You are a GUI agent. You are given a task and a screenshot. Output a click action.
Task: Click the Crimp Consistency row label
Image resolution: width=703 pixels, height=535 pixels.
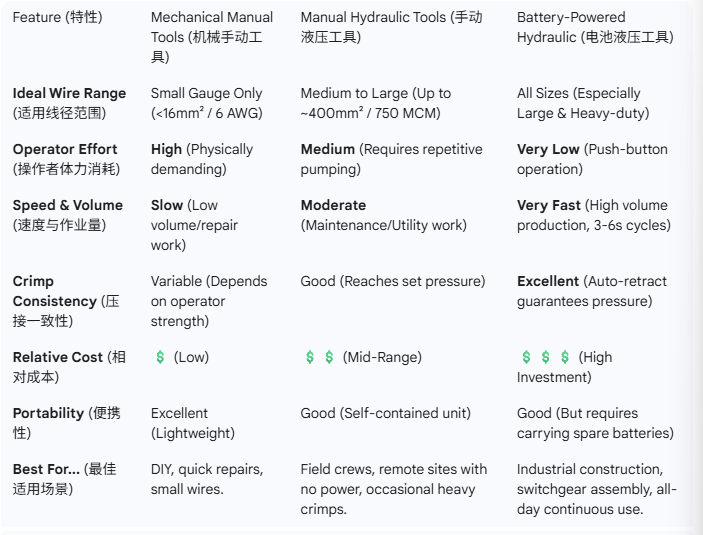(x=65, y=301)
